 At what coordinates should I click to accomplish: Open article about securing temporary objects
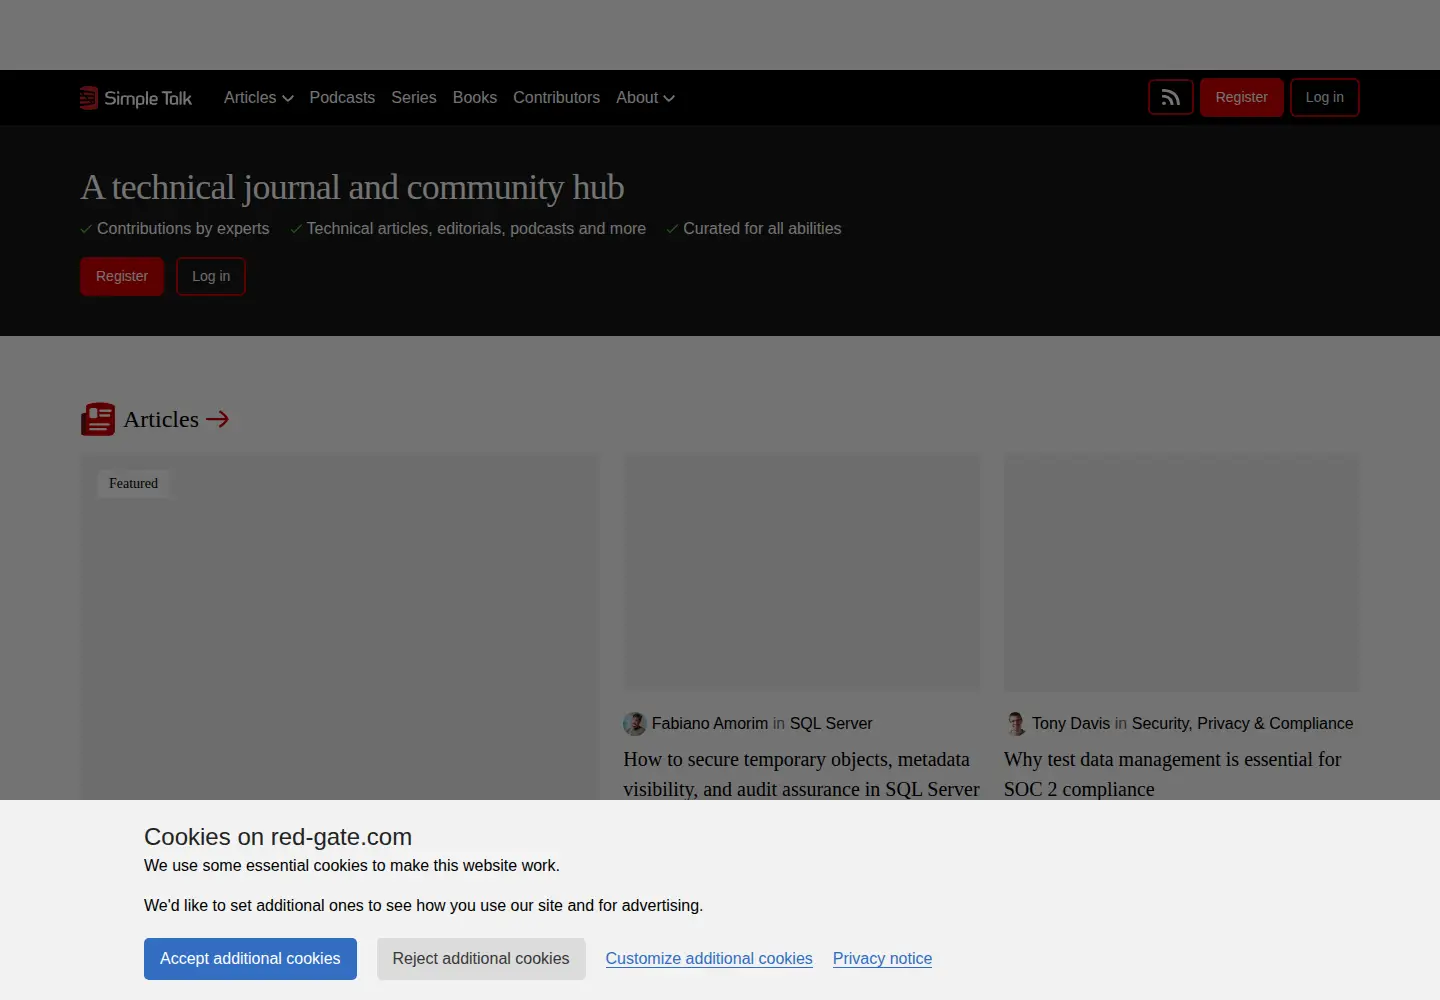pyautogui.click(x=801, y=774)
